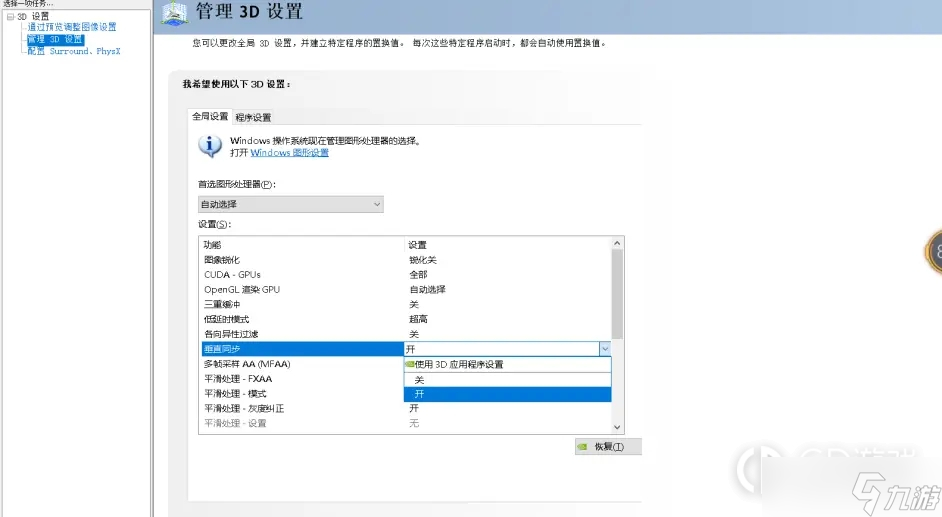Click the settings list scroll-up arrow
The width and height of the screenshot is (942, 517).
pos(617,243)
